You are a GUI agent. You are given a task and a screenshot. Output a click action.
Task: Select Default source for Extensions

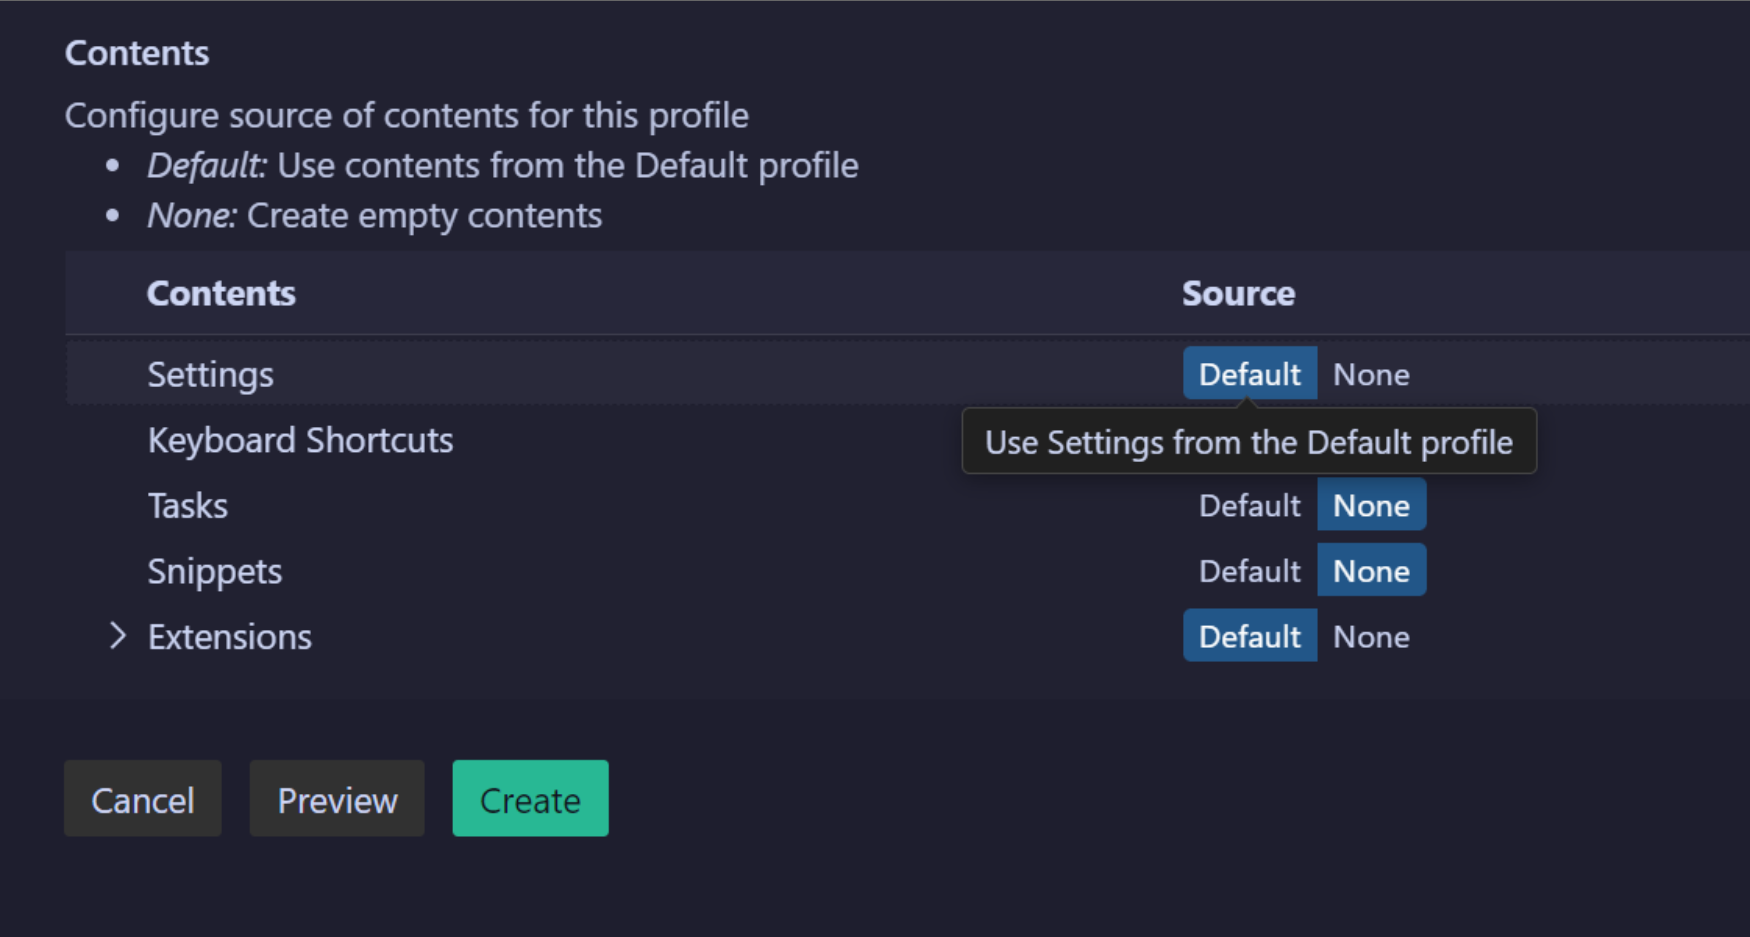pyautogui.click(x=1249, y=636)
